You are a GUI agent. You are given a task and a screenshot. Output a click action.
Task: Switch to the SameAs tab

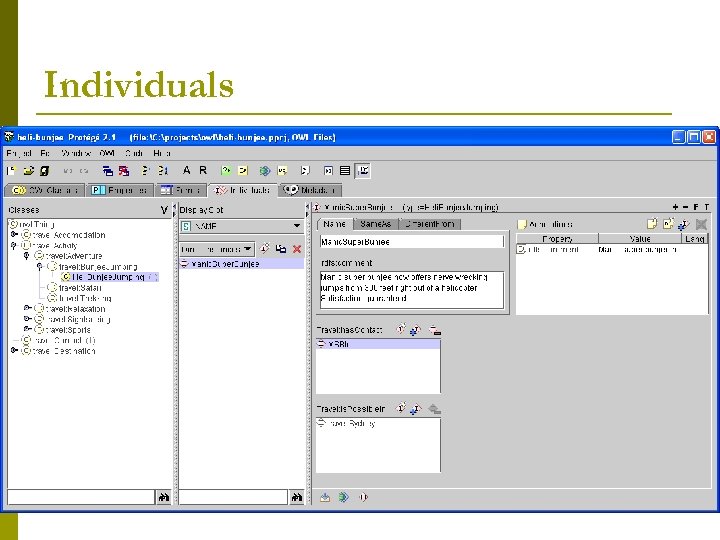(376, 224)
